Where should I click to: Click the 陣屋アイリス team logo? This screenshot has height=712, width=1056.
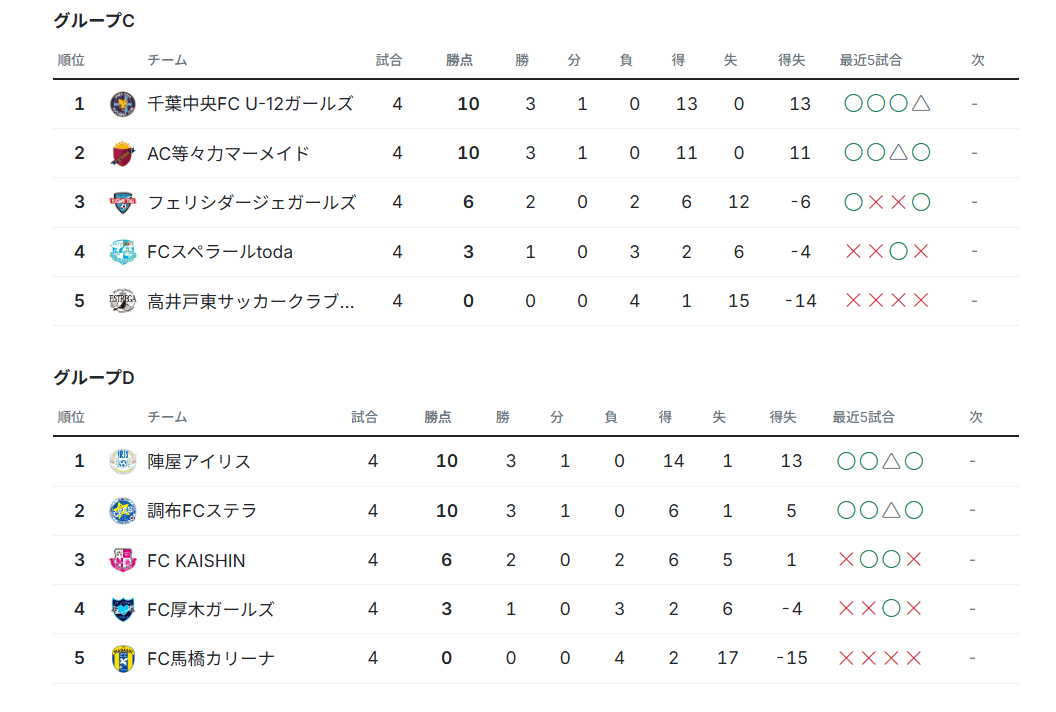click(123, 461)
